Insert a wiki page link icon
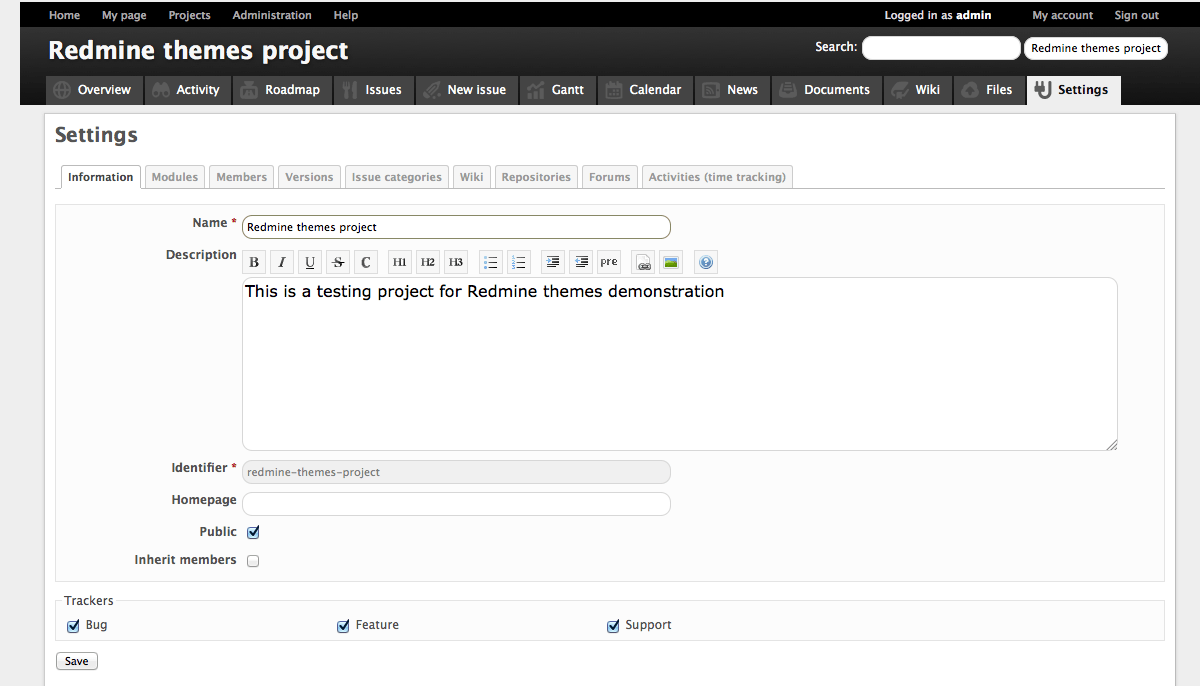This screenshot has height=686, width=1200. tap(644, 262)
